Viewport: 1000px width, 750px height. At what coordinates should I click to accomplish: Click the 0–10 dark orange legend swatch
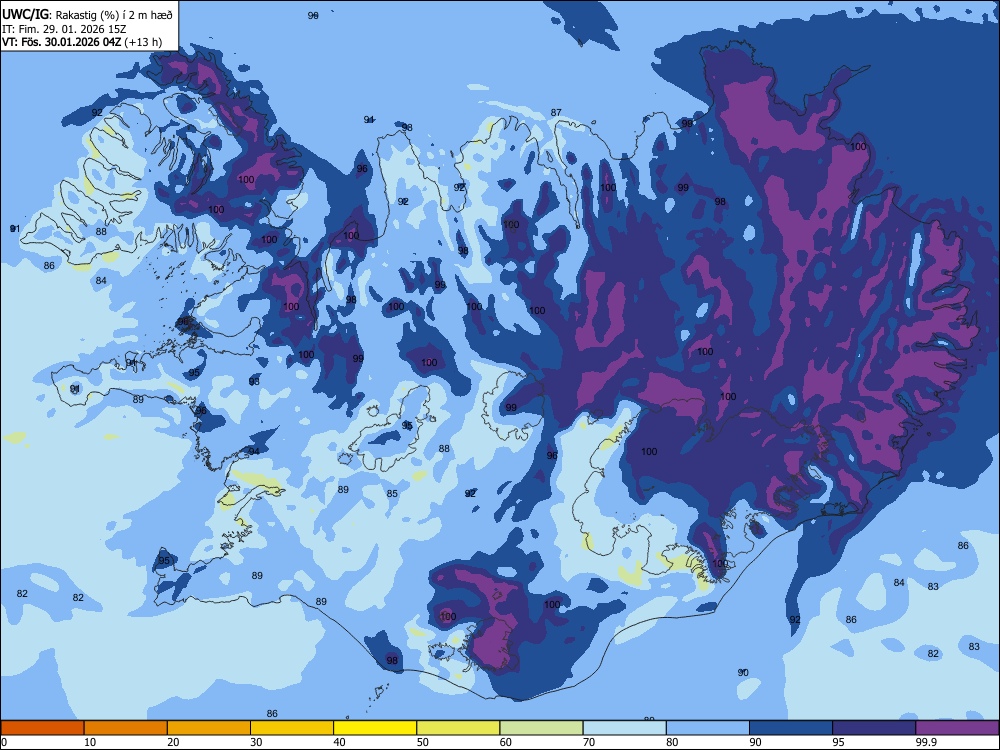[x=42, y=728]
